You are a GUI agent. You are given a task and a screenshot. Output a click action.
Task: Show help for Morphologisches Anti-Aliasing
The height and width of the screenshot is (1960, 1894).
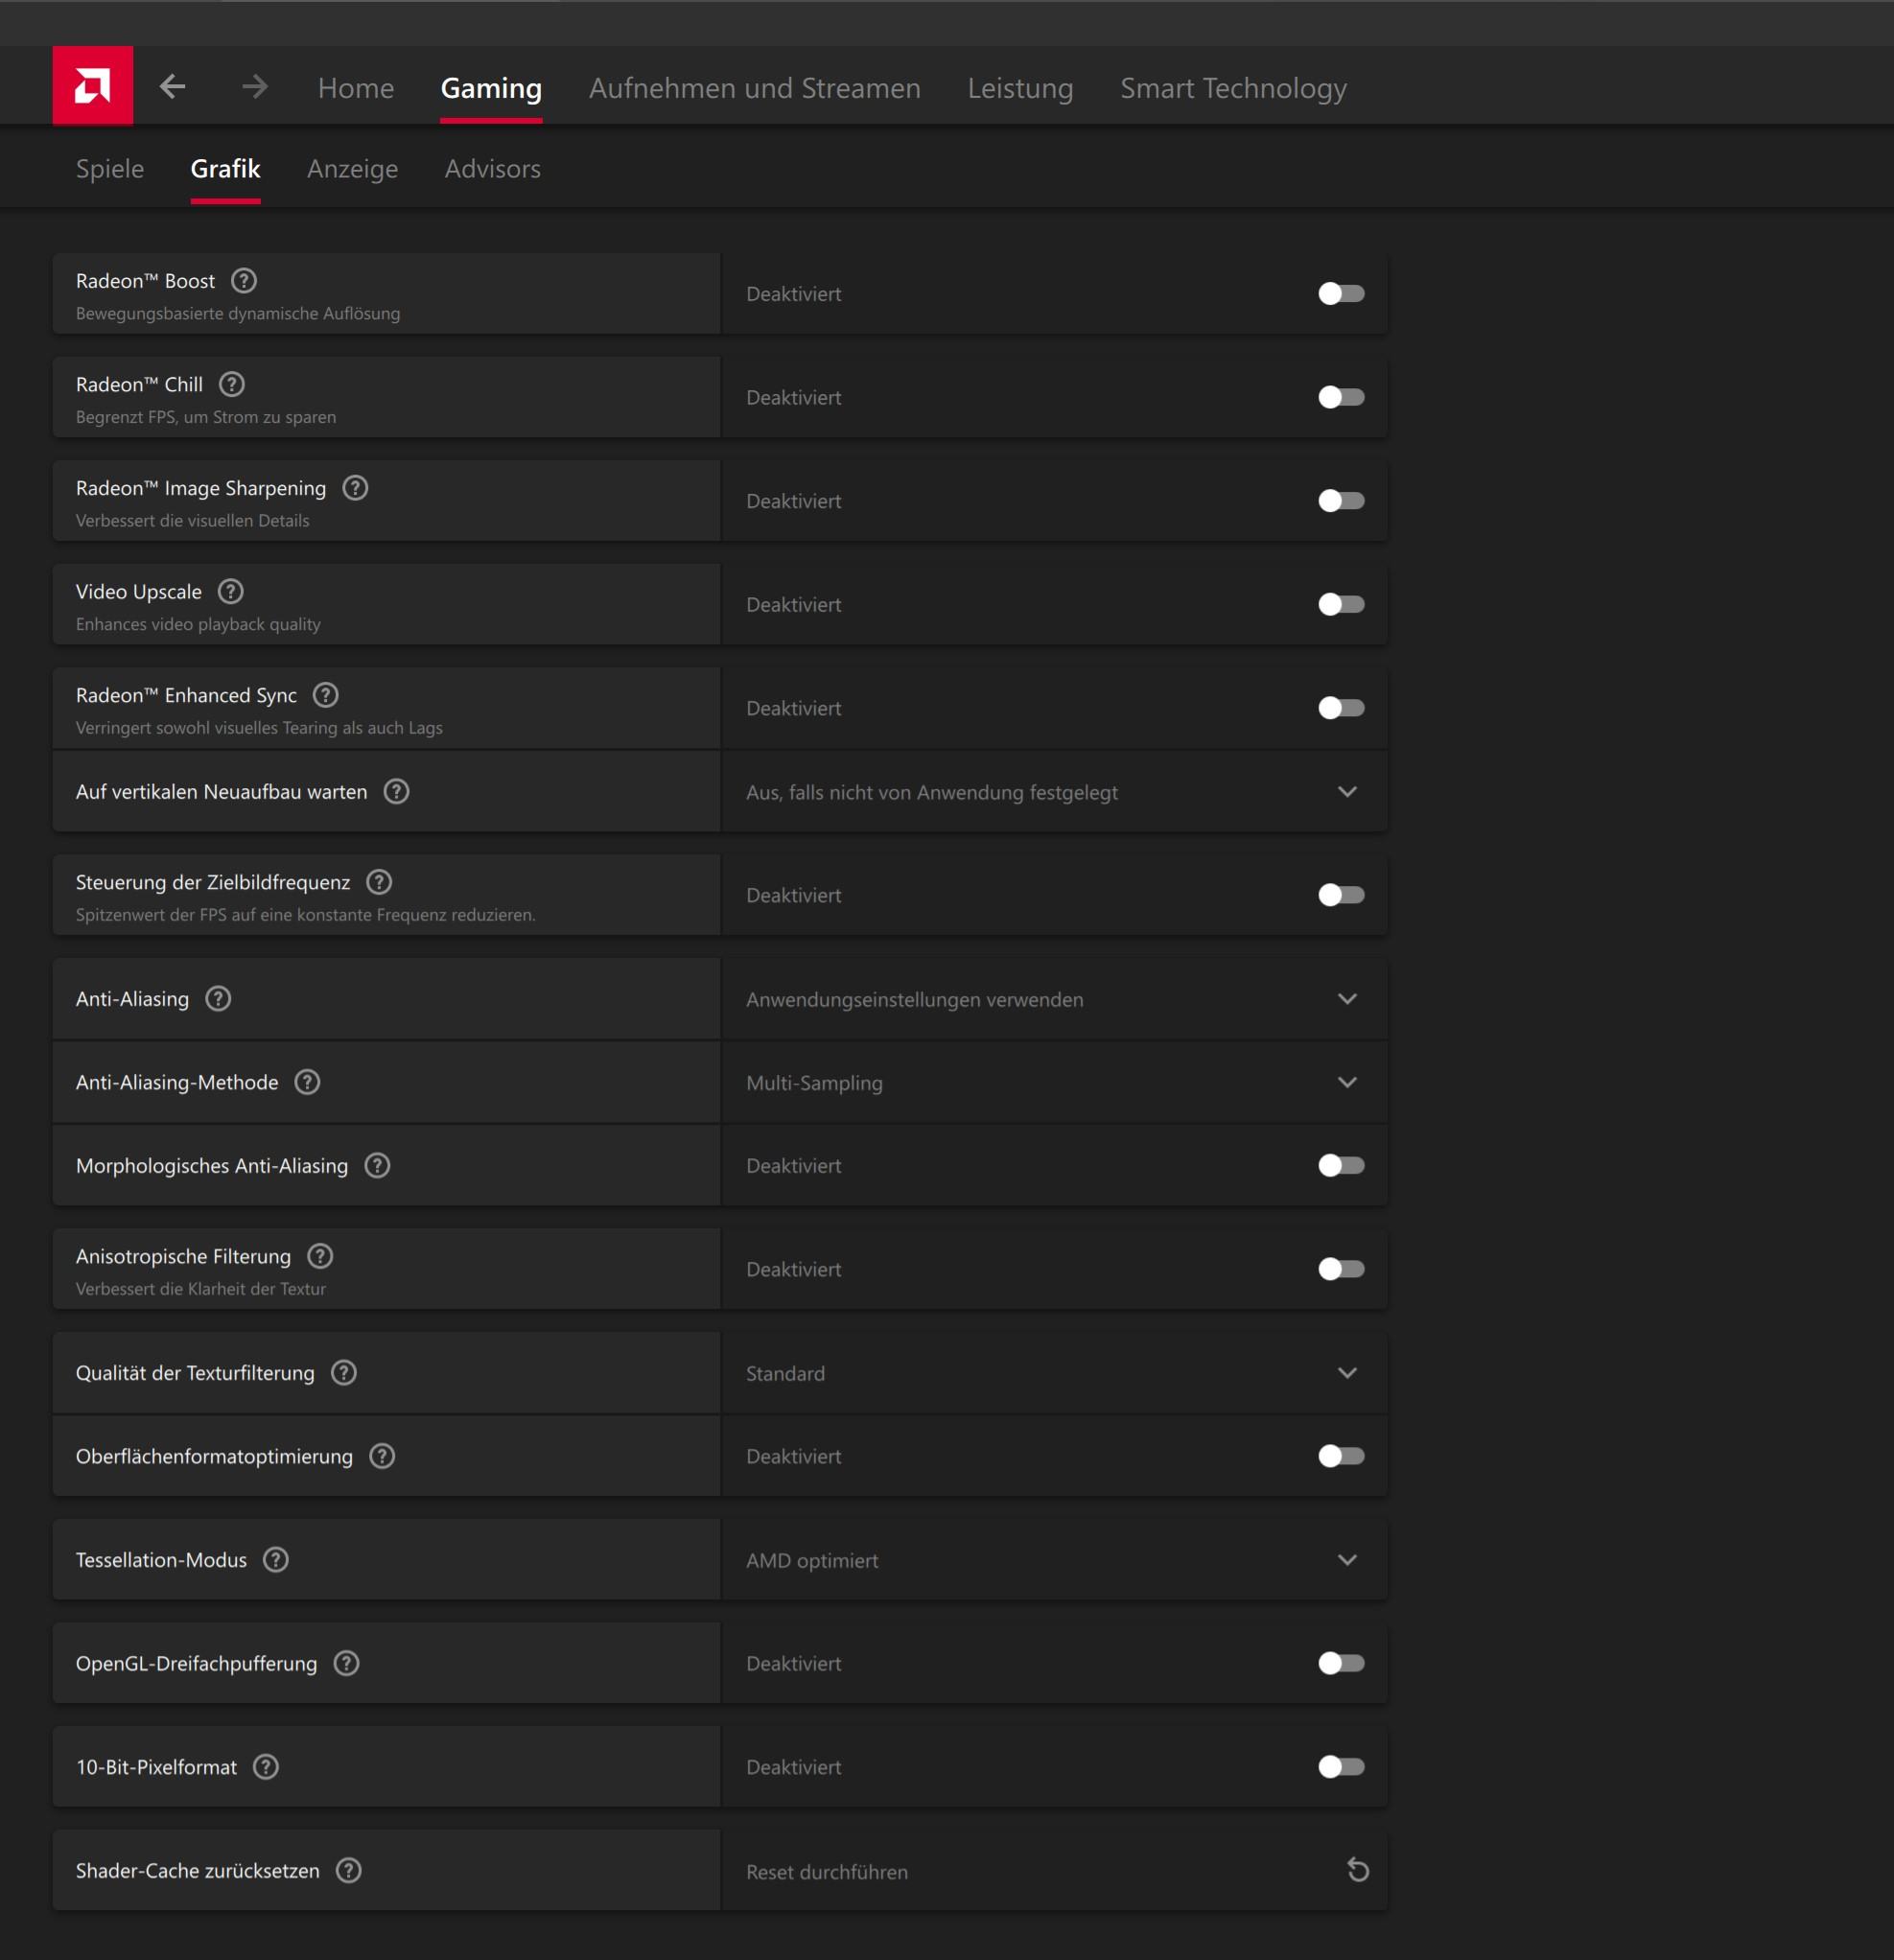(377, 1166)
